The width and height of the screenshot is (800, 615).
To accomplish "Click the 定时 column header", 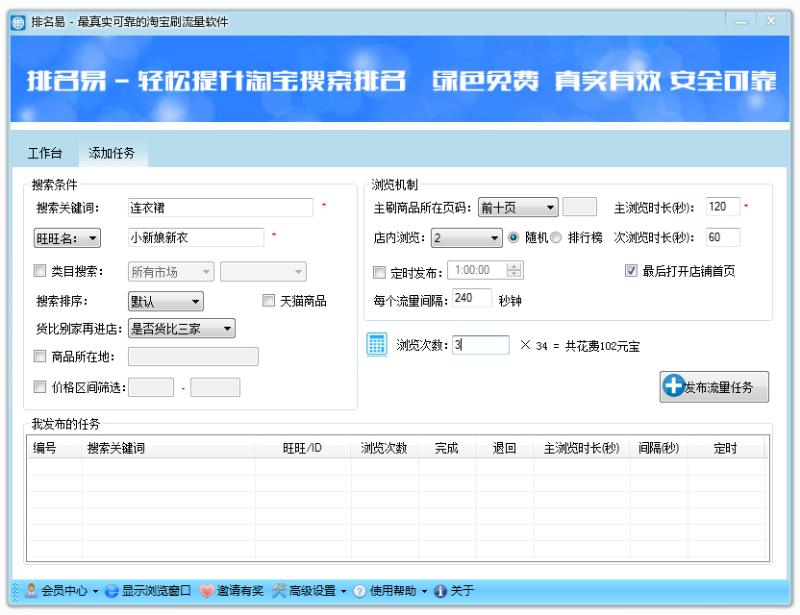I will [x=726, y=448].
